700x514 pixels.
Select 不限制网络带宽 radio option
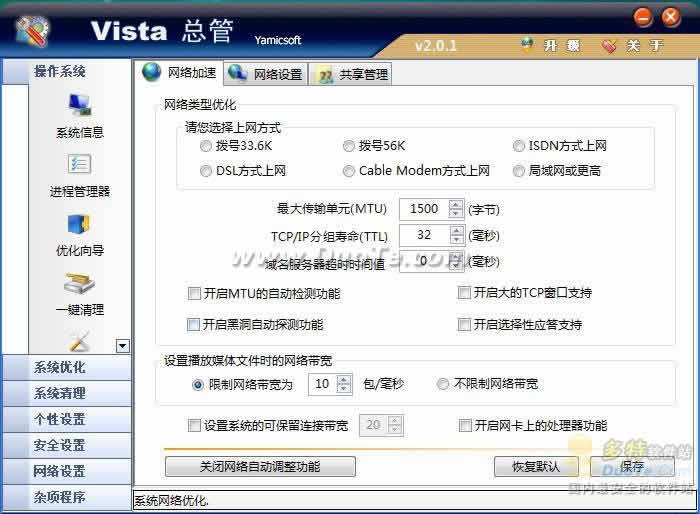[442, 384]
